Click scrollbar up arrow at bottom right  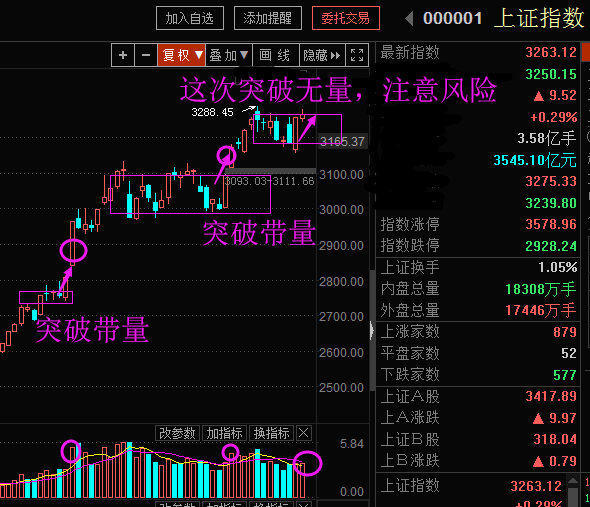(x=573, y=481)
